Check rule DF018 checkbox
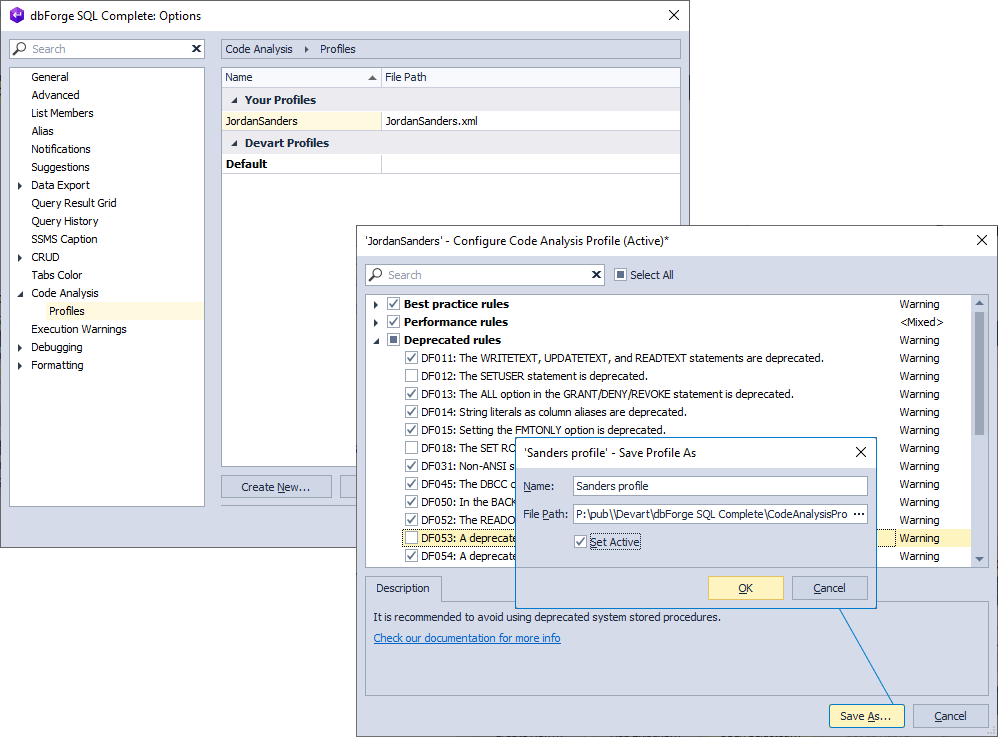This screenshot has width=998, height=737. click(411, 447)
